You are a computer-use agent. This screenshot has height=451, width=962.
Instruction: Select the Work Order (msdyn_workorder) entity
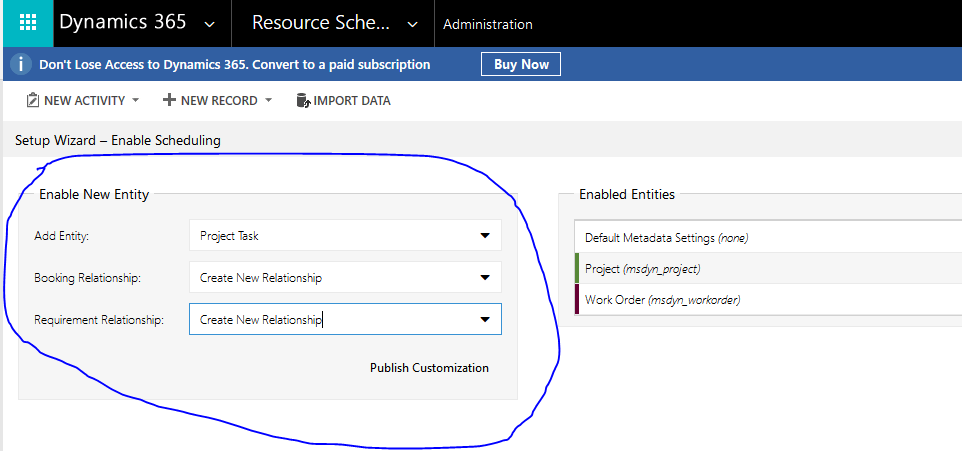768,300
